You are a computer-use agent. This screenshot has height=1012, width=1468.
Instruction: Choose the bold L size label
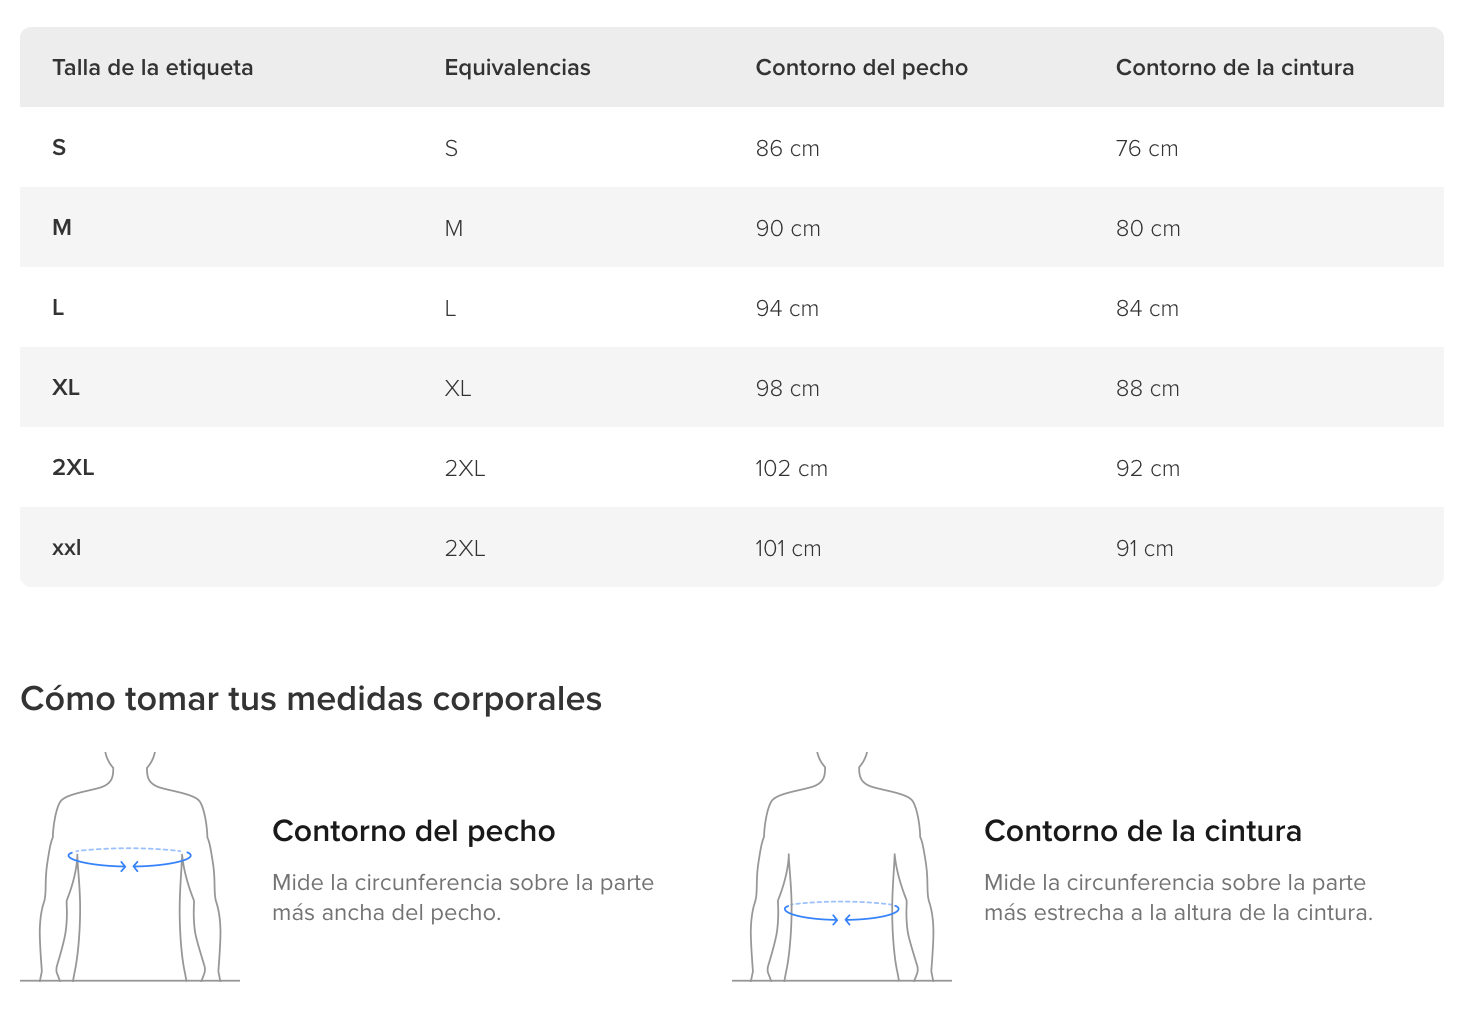58,307
